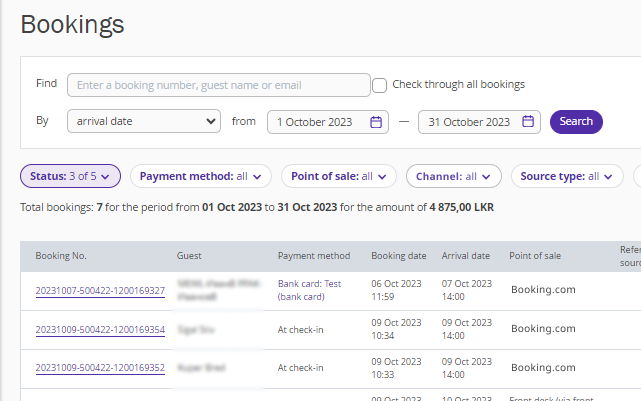Open booking 20231007-500422-1200169327
The image size is (641, 401).
pyautogui.click(x=100, y=263)
